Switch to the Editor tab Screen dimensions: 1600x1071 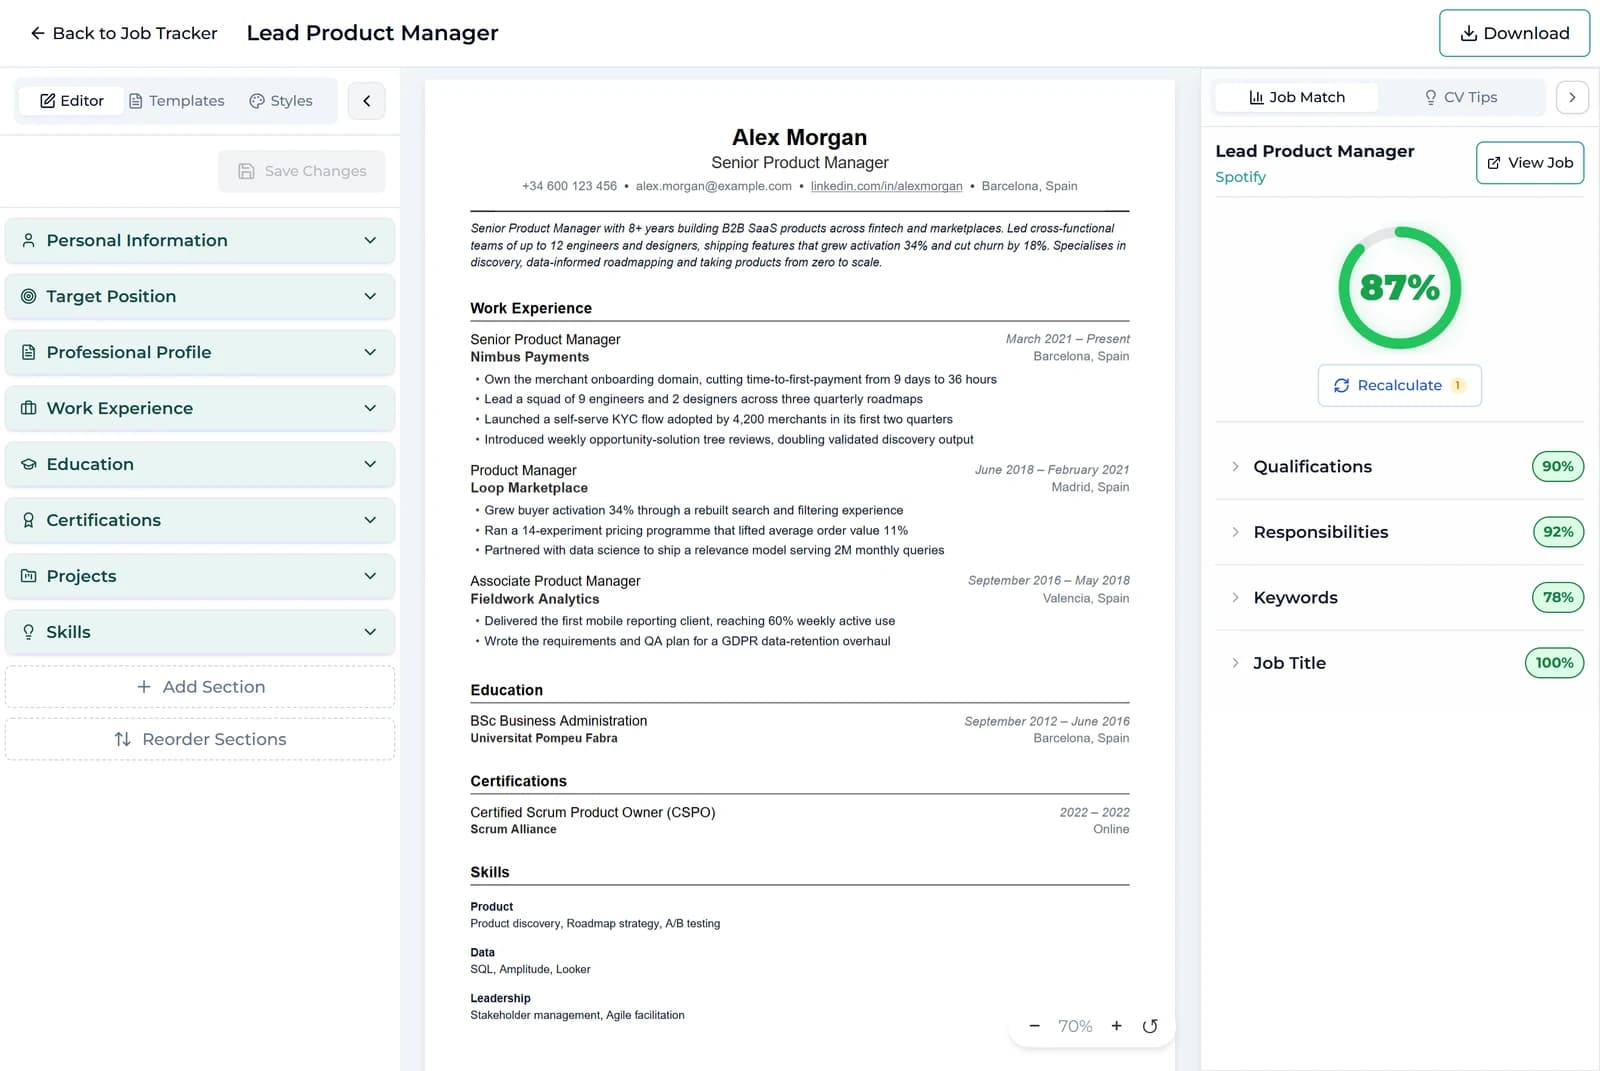click(71, 101)
